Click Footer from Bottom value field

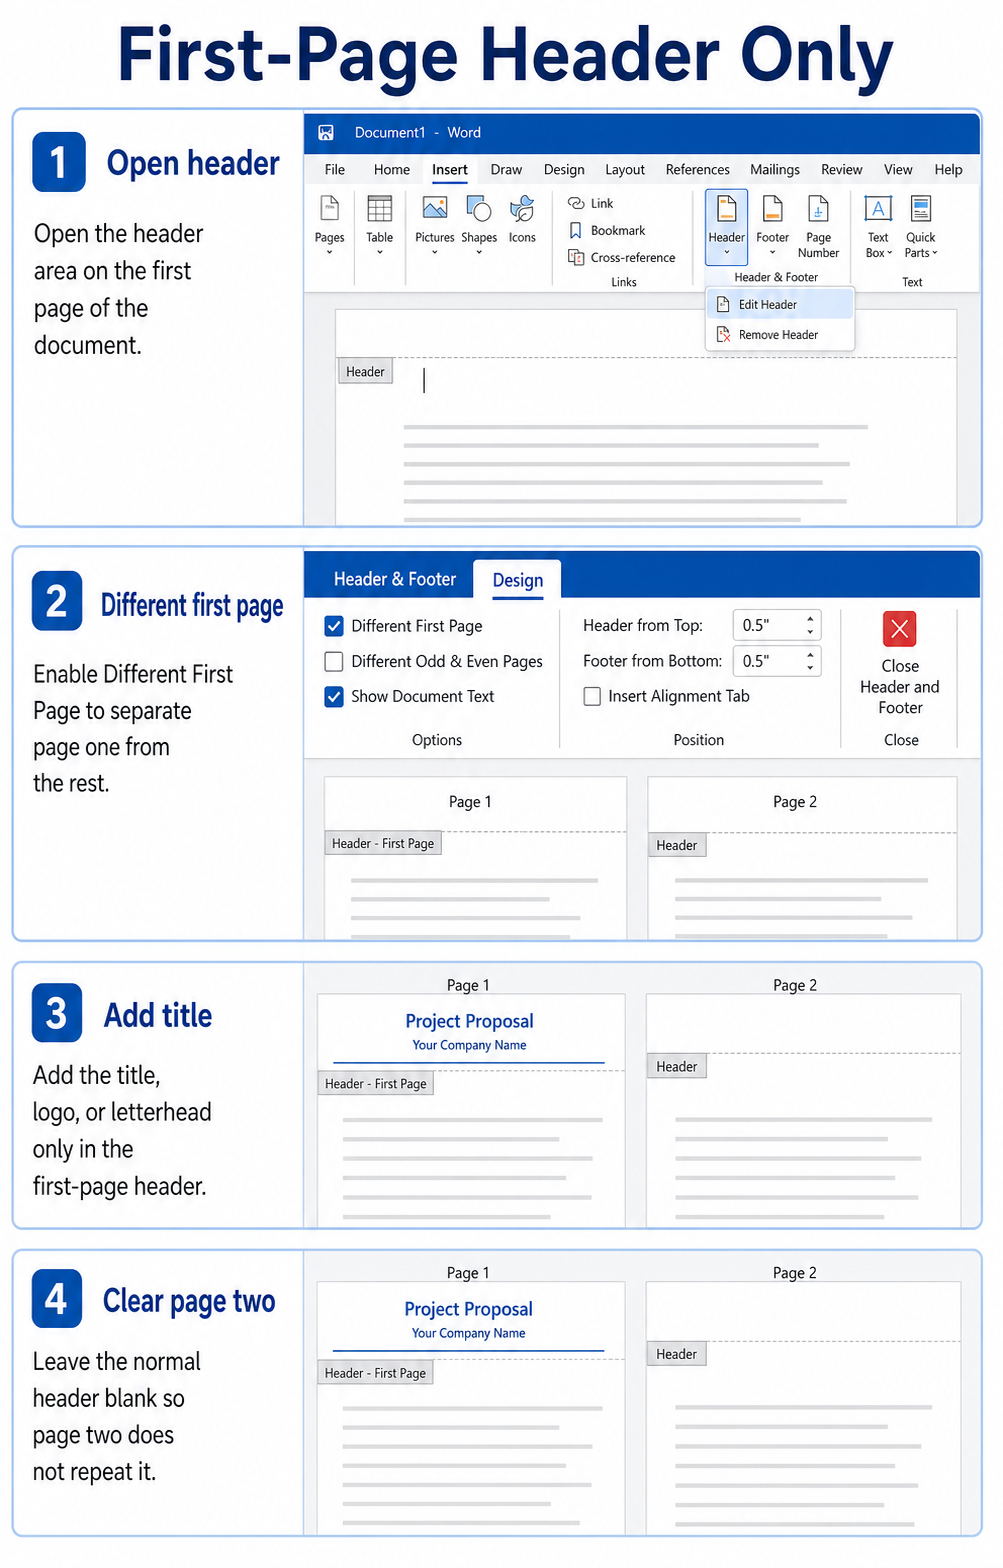tap(767, 662)
